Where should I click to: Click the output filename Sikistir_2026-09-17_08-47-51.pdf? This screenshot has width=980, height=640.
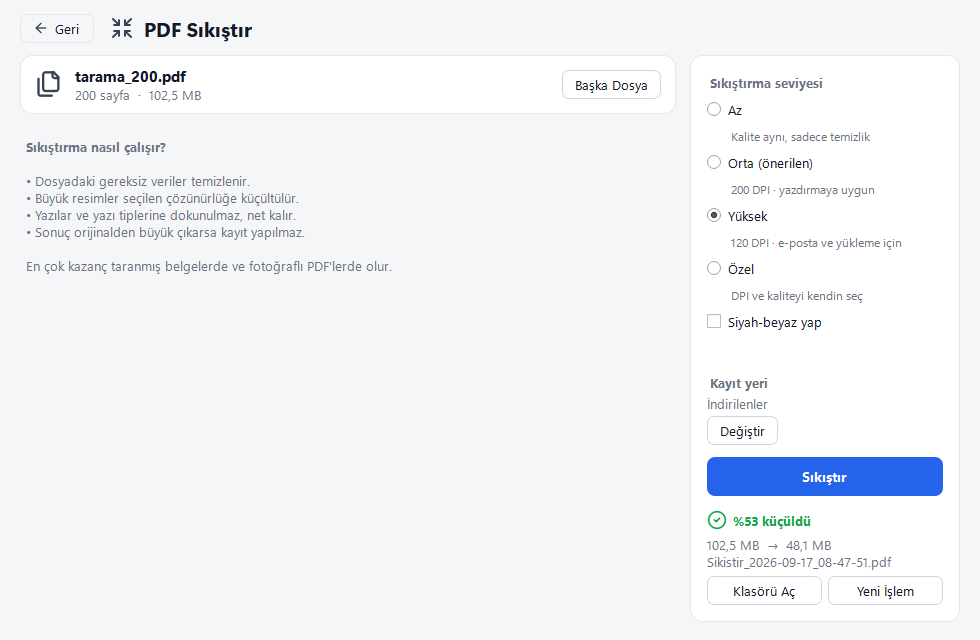click(799, 562)
